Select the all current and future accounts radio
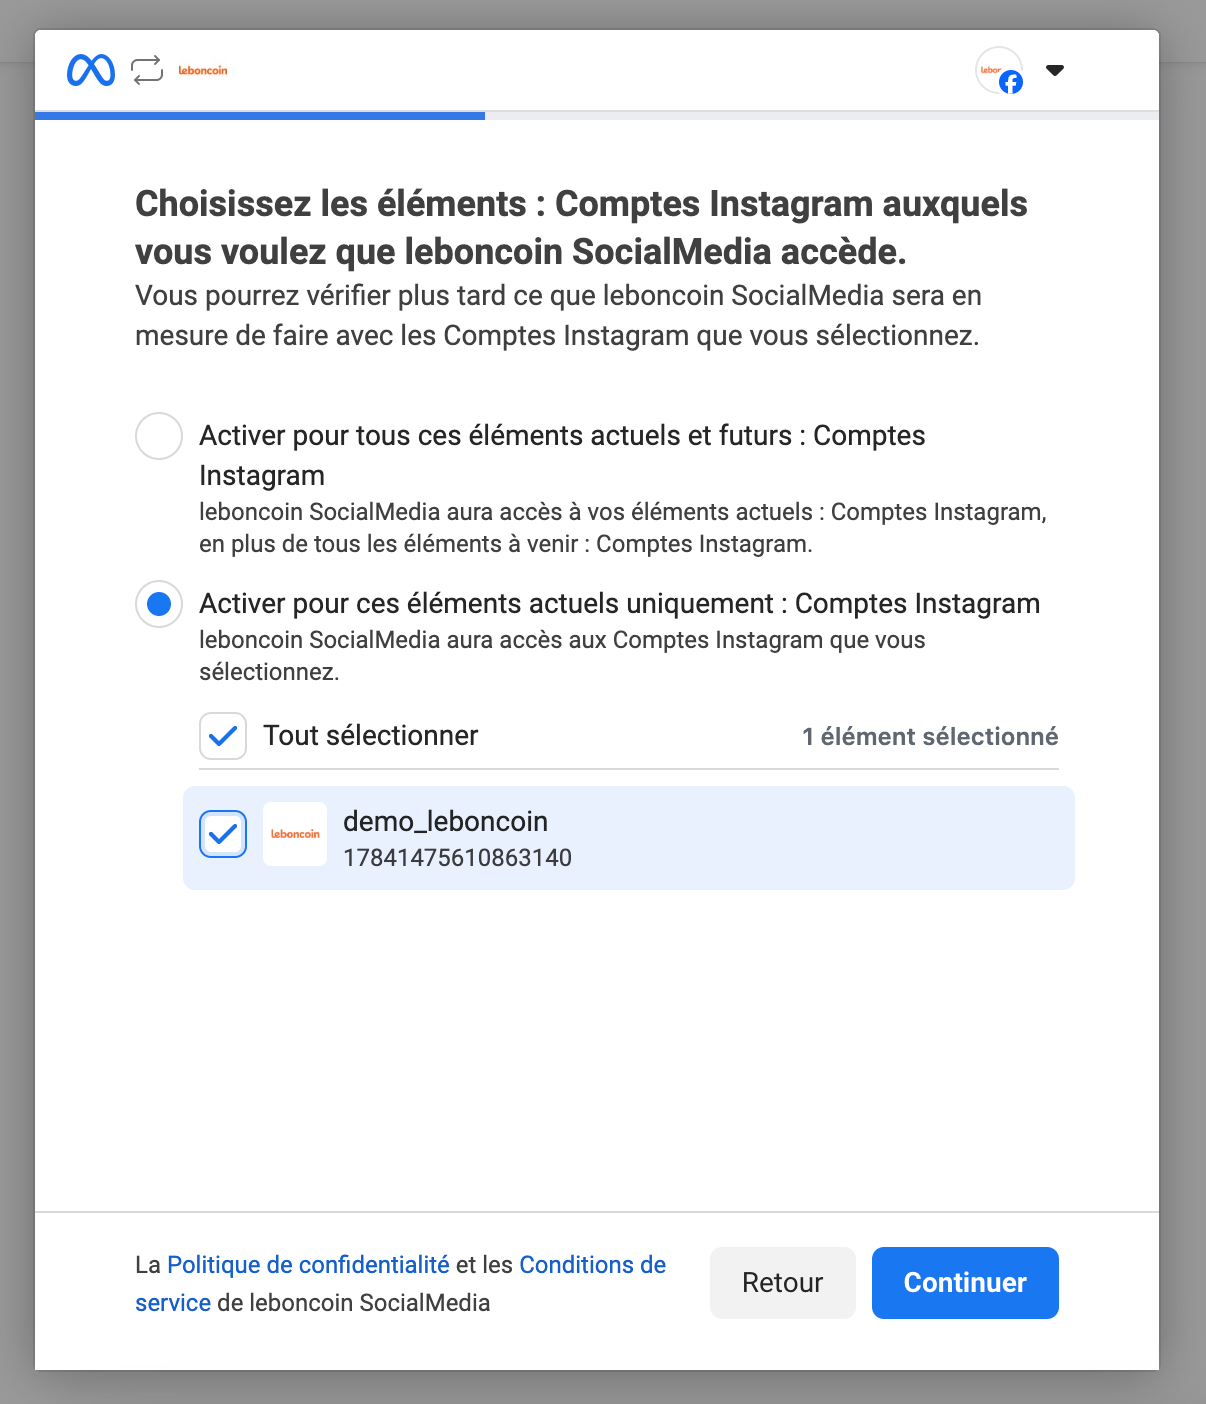1206x1404 pixels. (159, 436)
